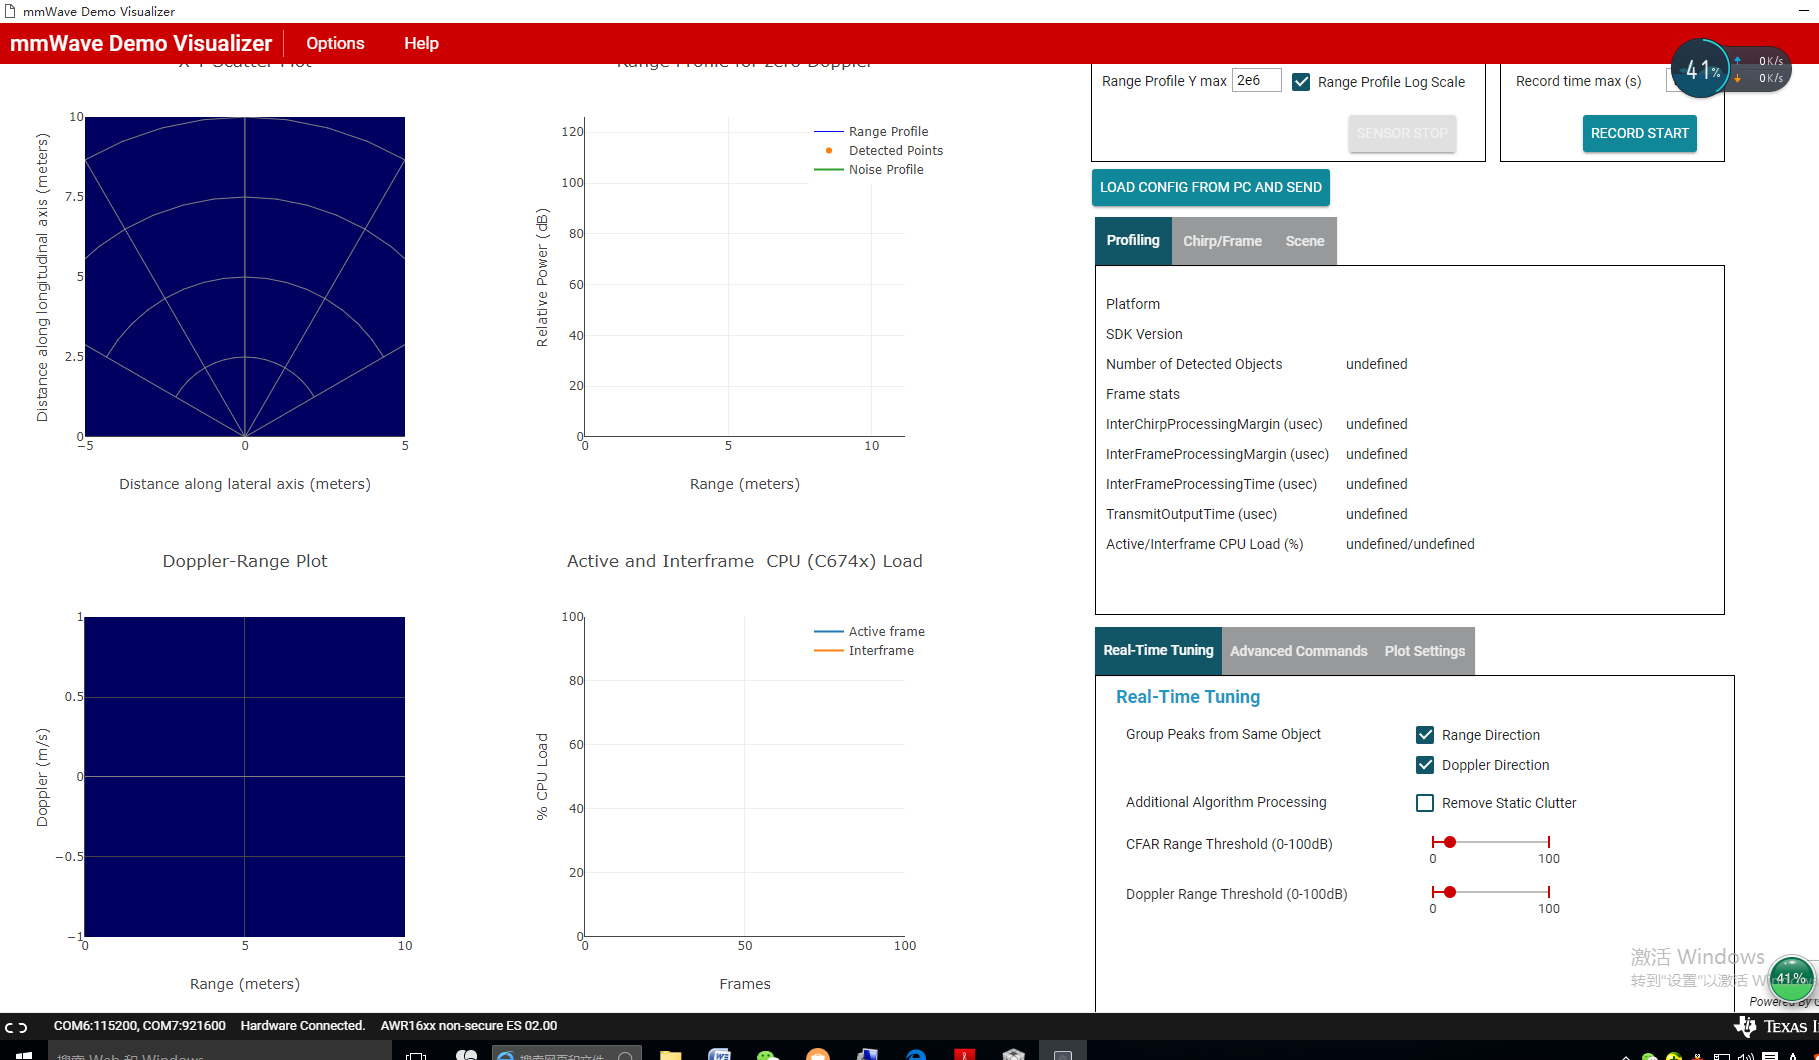Click the Record time max (s) label

(x=1578, y=81)
